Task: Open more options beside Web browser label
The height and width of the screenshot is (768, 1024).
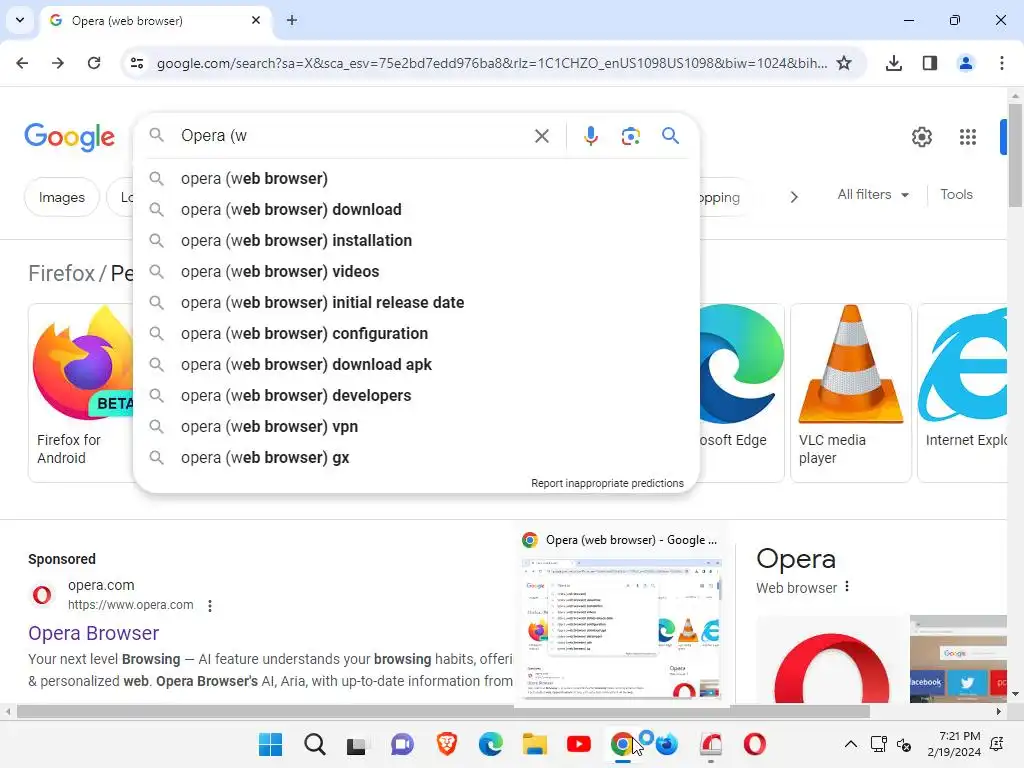Action: click(x=847, y=586)
